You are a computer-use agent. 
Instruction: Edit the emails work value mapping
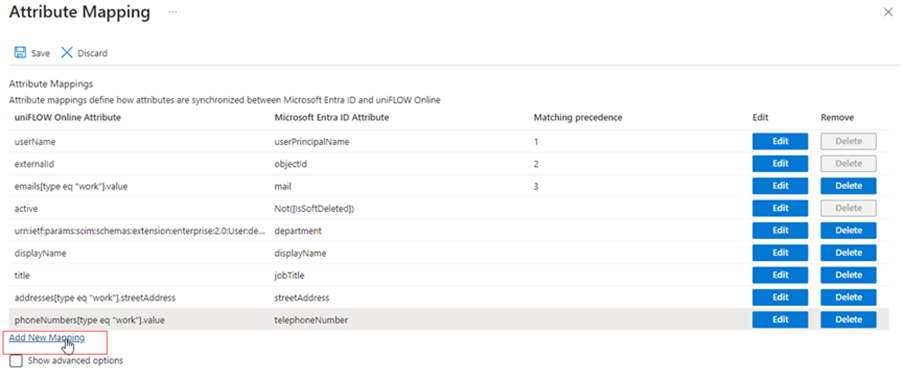coord(780,186)
